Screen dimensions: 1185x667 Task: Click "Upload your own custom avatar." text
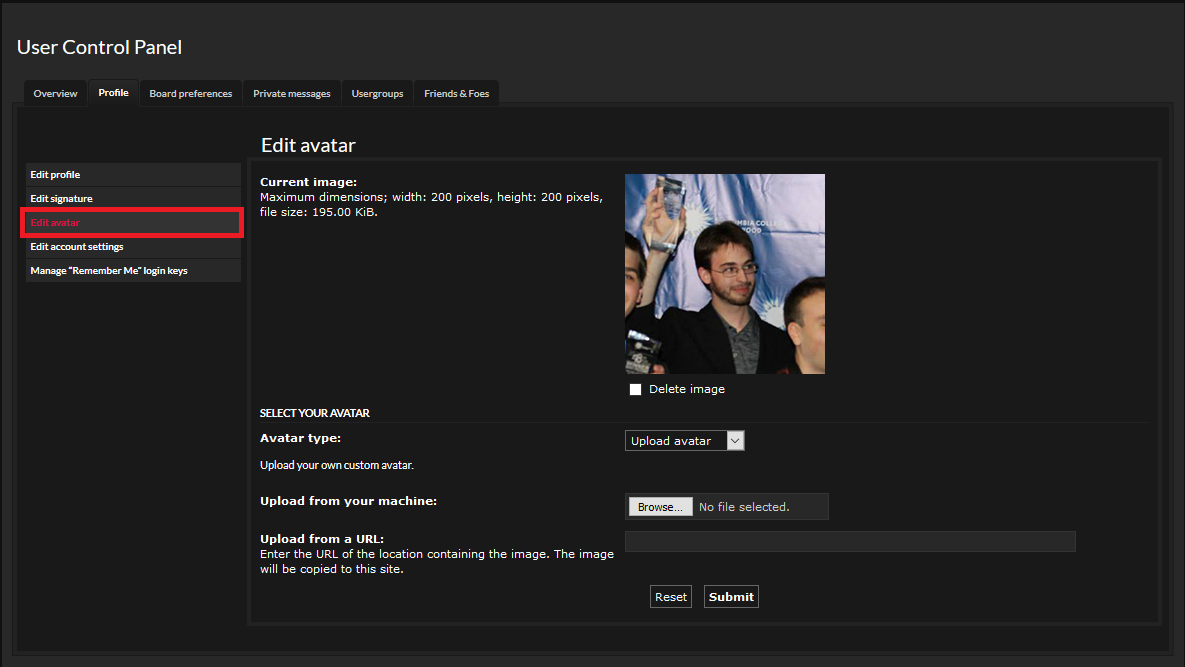pyautogui.click(x=337, y=465)
